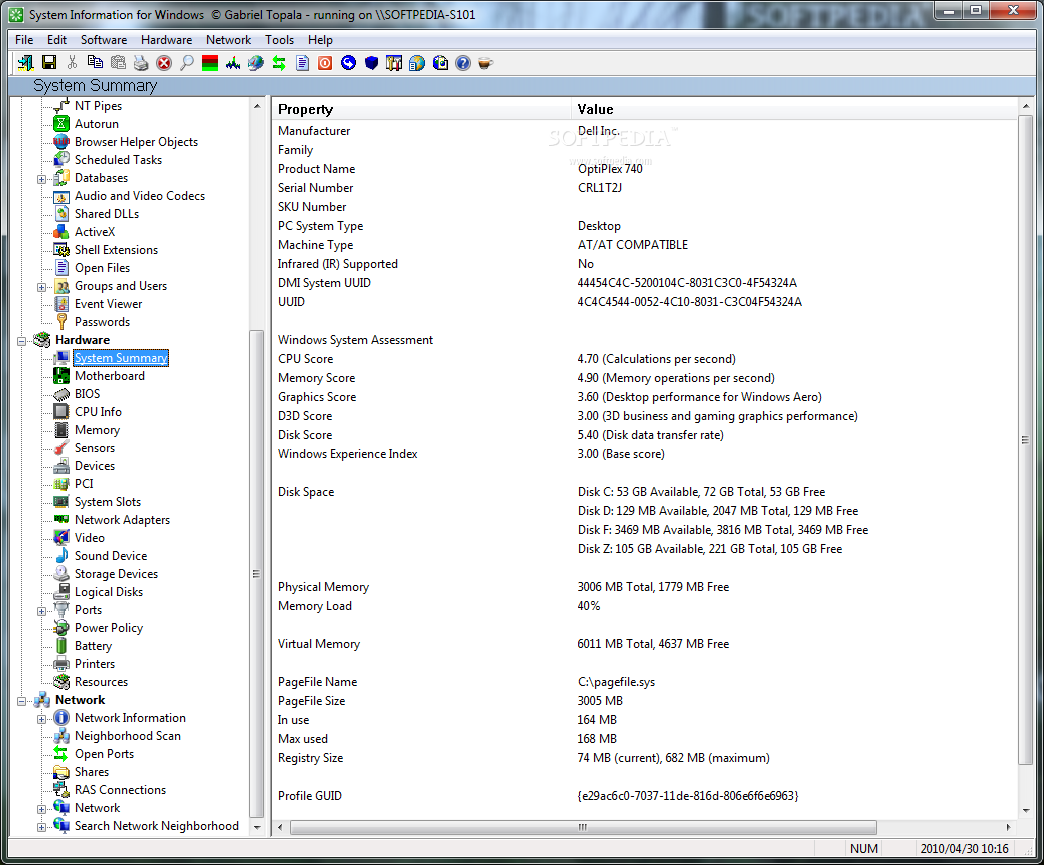Open the Hardware menu
This screenshot has height=865, width=1044.
pyautogui.click(x=166, y=40)
